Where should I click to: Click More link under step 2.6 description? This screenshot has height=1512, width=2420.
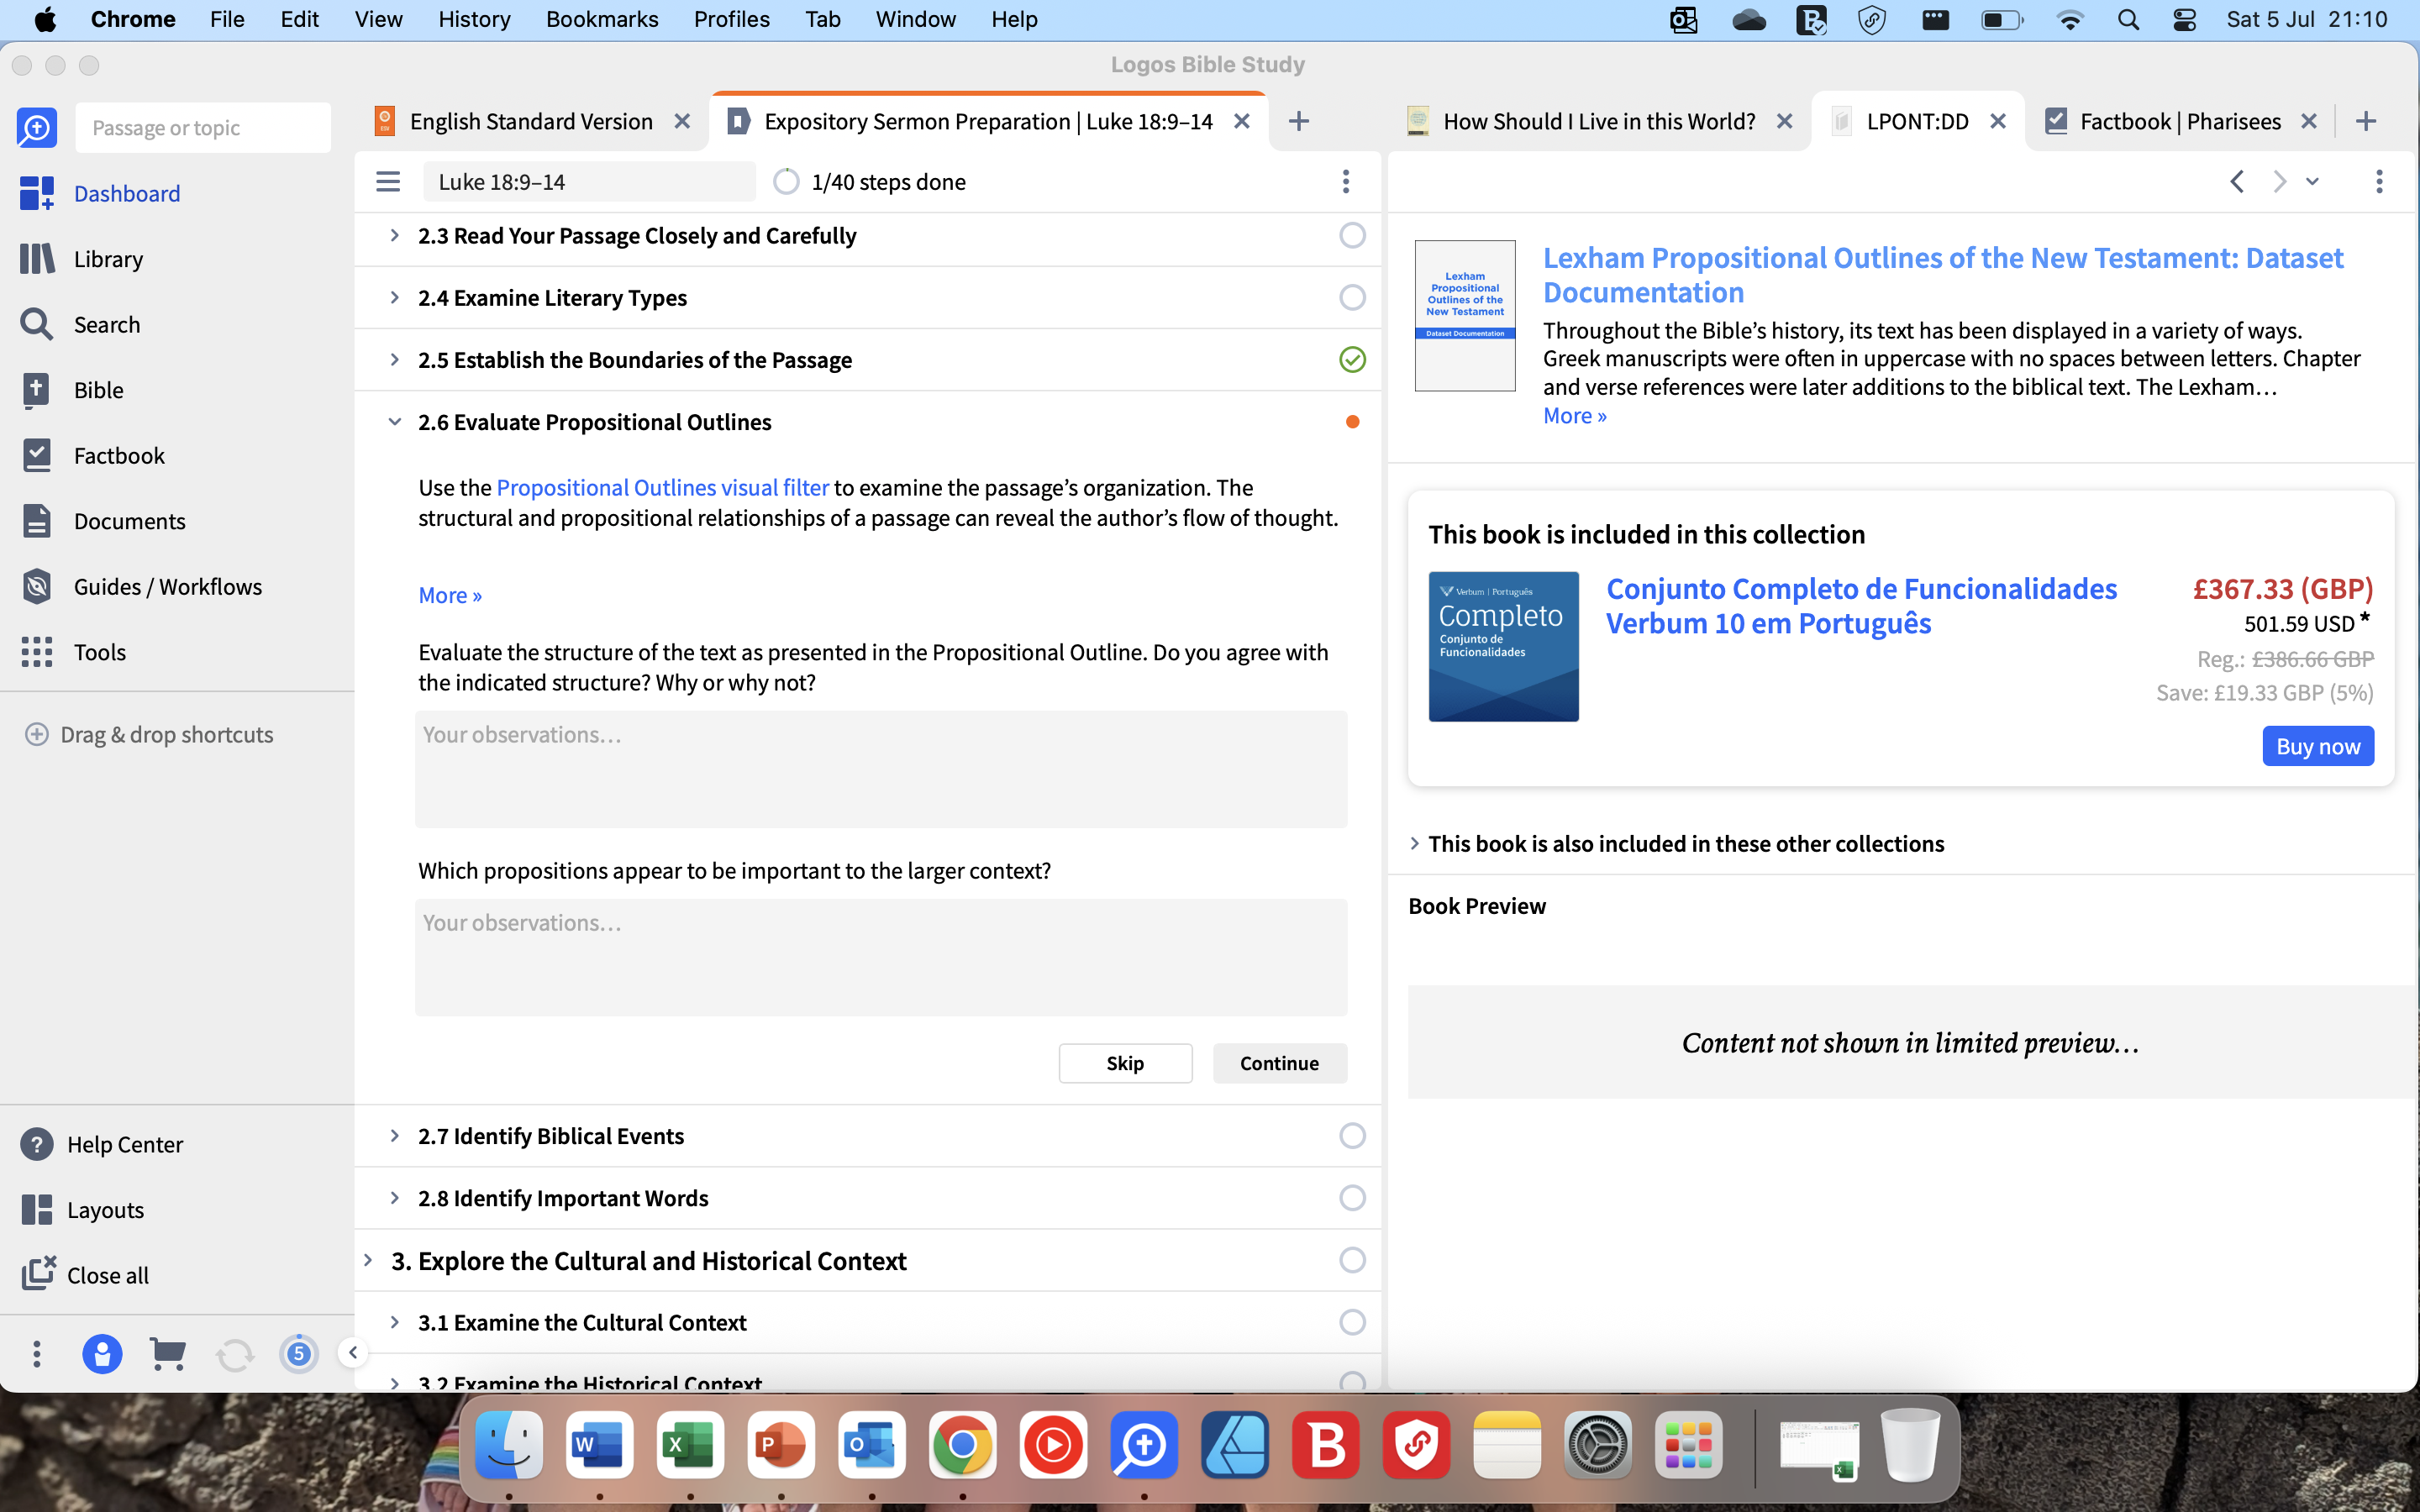click(450, 595)
